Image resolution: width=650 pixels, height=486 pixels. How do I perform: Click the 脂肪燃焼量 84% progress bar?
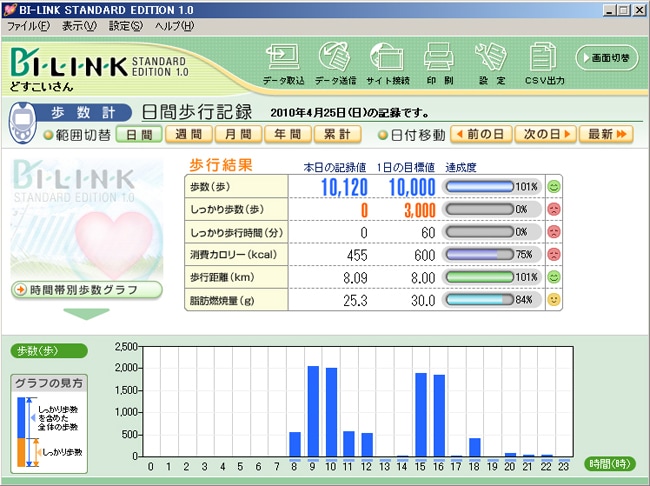click(x=480, y=299)
